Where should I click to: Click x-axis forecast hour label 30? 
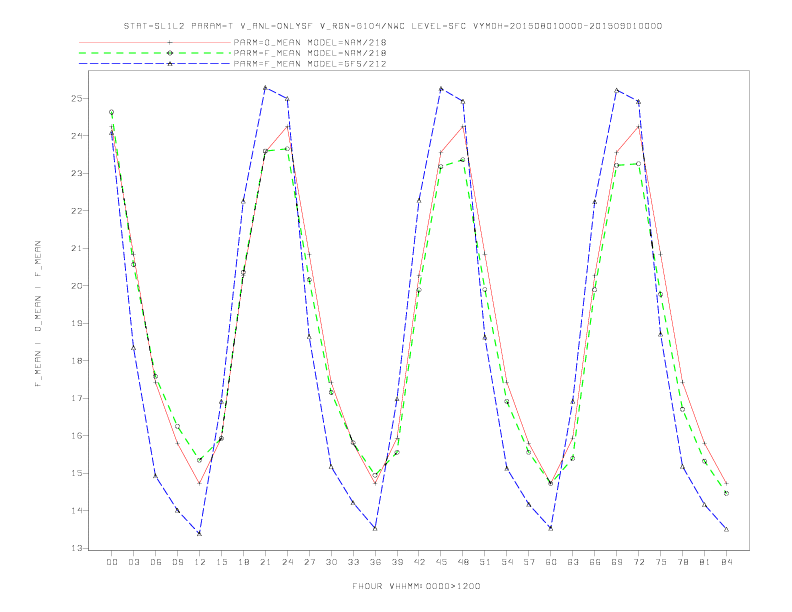(x=331, y=562)
